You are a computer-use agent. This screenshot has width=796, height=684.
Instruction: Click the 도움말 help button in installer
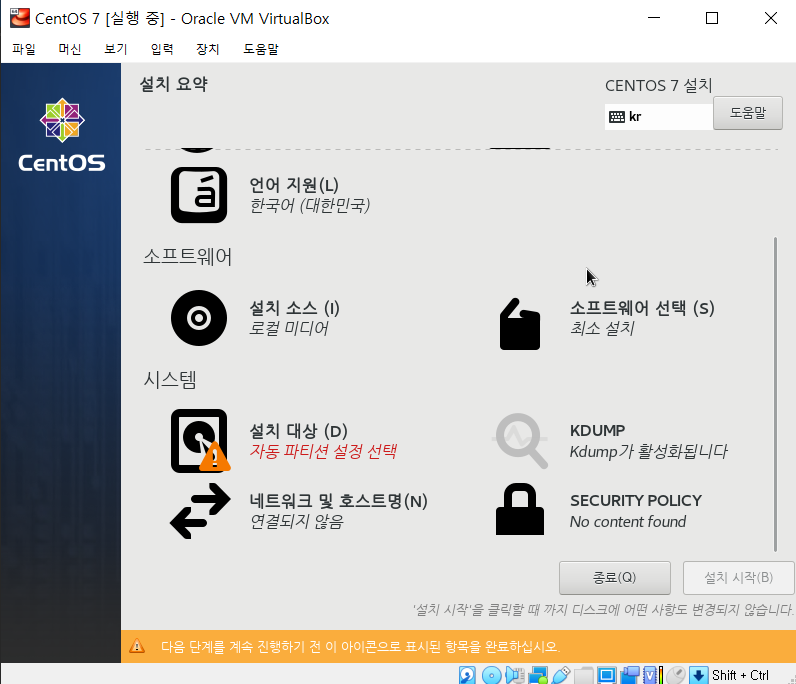pos(748,113)
